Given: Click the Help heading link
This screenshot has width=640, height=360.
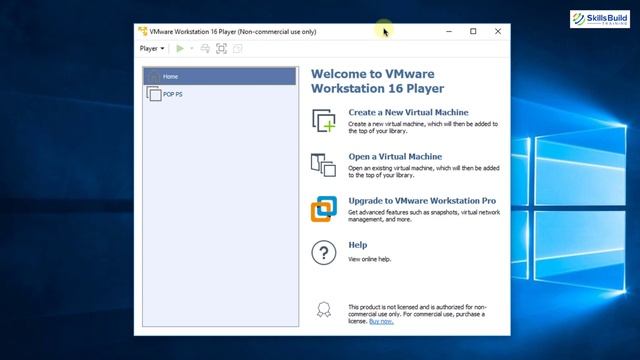Looking at the screenshot, I should [358, 245].
